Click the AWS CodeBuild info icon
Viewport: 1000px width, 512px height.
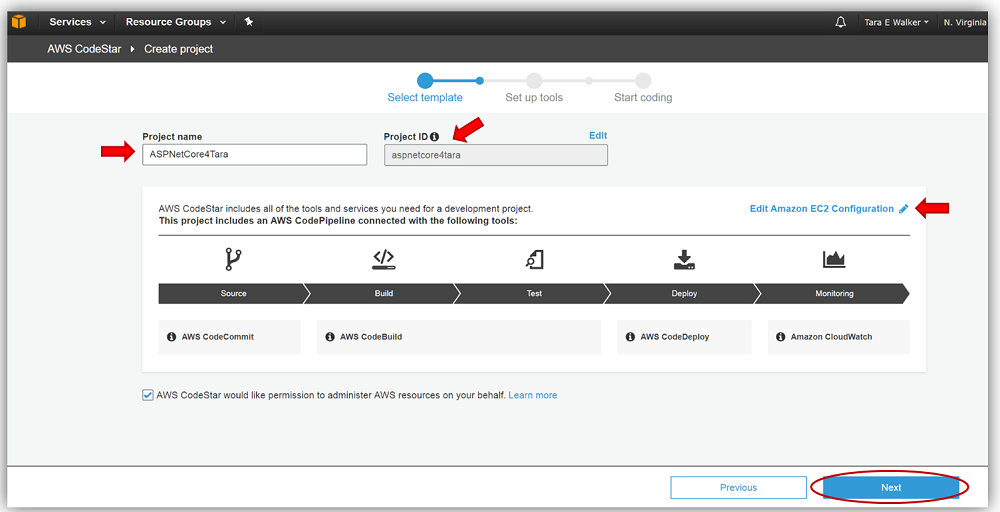pos(330,337)
